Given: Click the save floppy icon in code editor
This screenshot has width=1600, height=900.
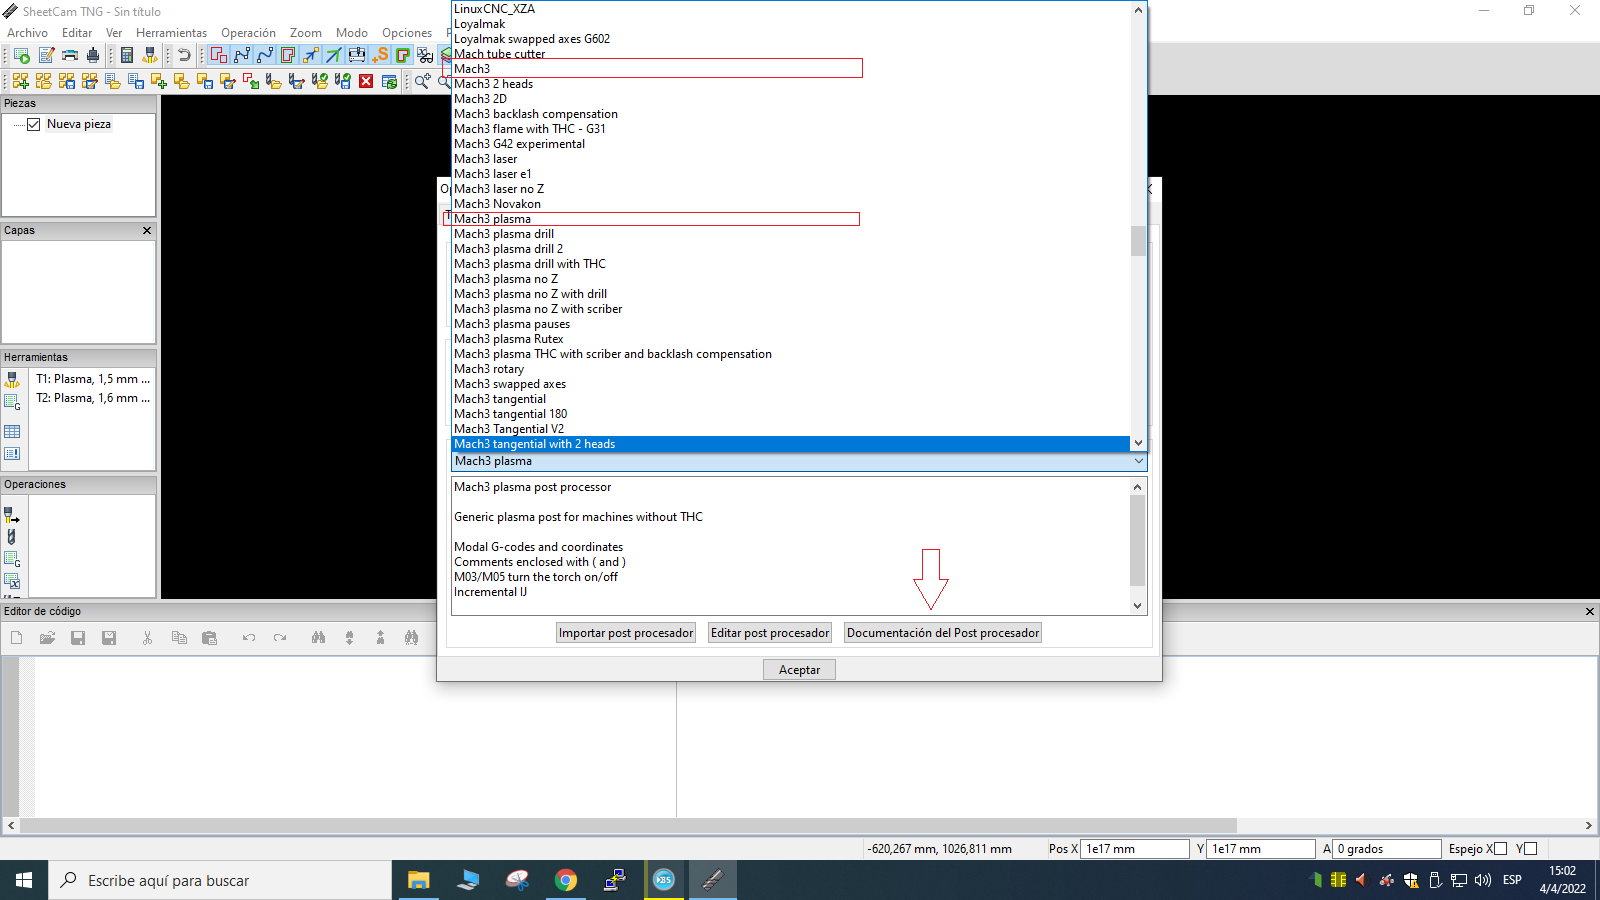Looking at the screenshot, I should 78,637.
